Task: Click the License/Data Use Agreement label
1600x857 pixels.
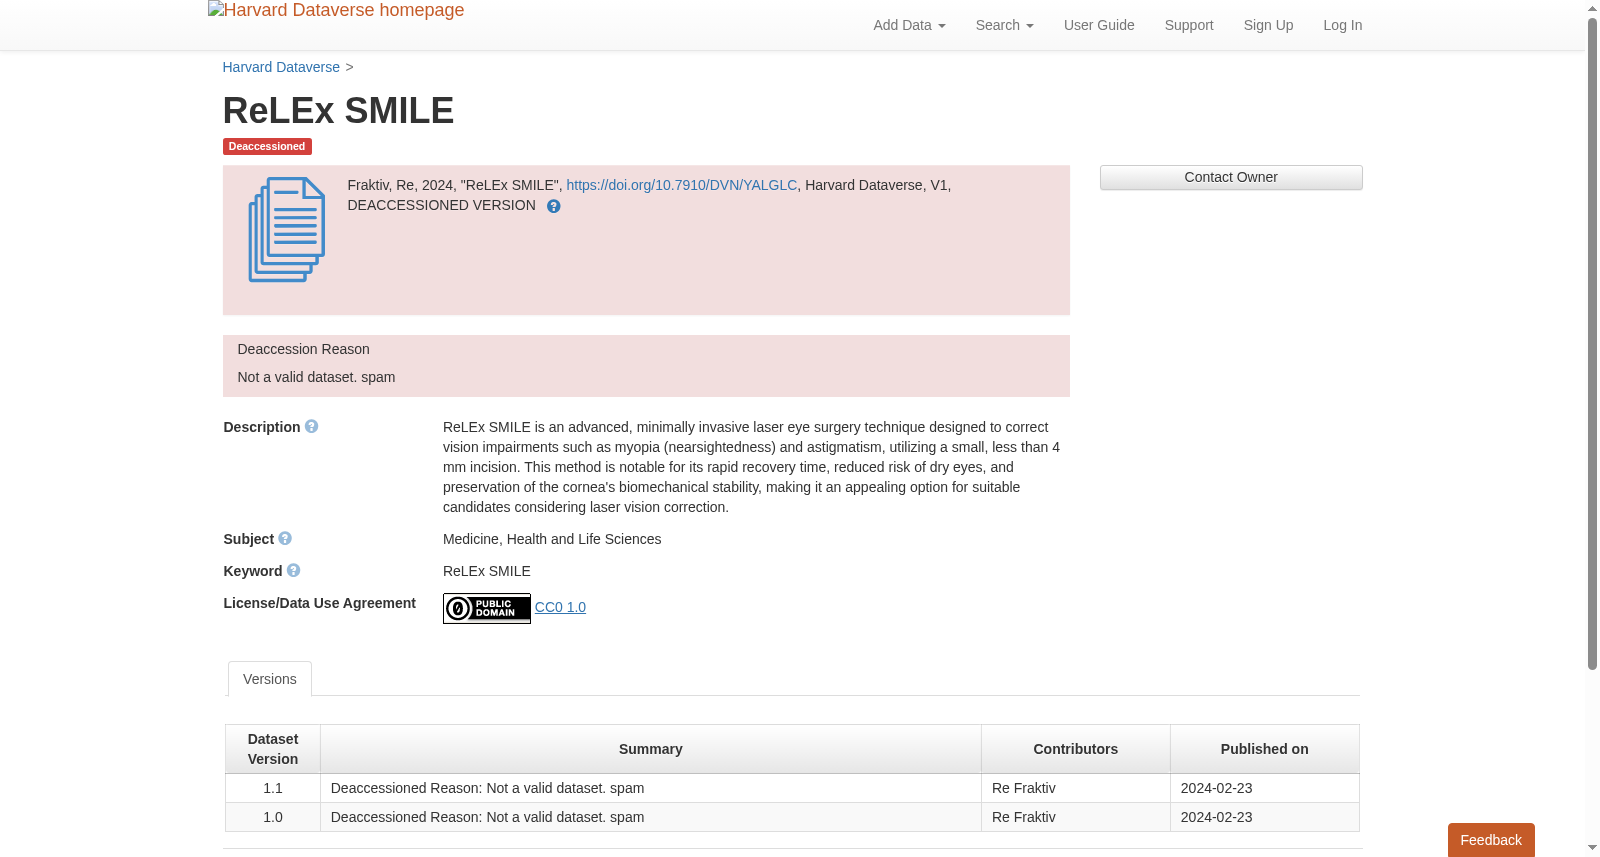Action: pos(319,603)
